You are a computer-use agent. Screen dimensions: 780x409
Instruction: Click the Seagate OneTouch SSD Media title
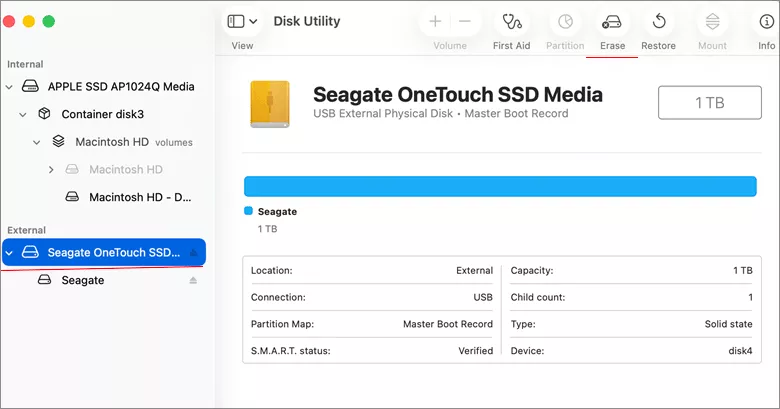(458, 95)
